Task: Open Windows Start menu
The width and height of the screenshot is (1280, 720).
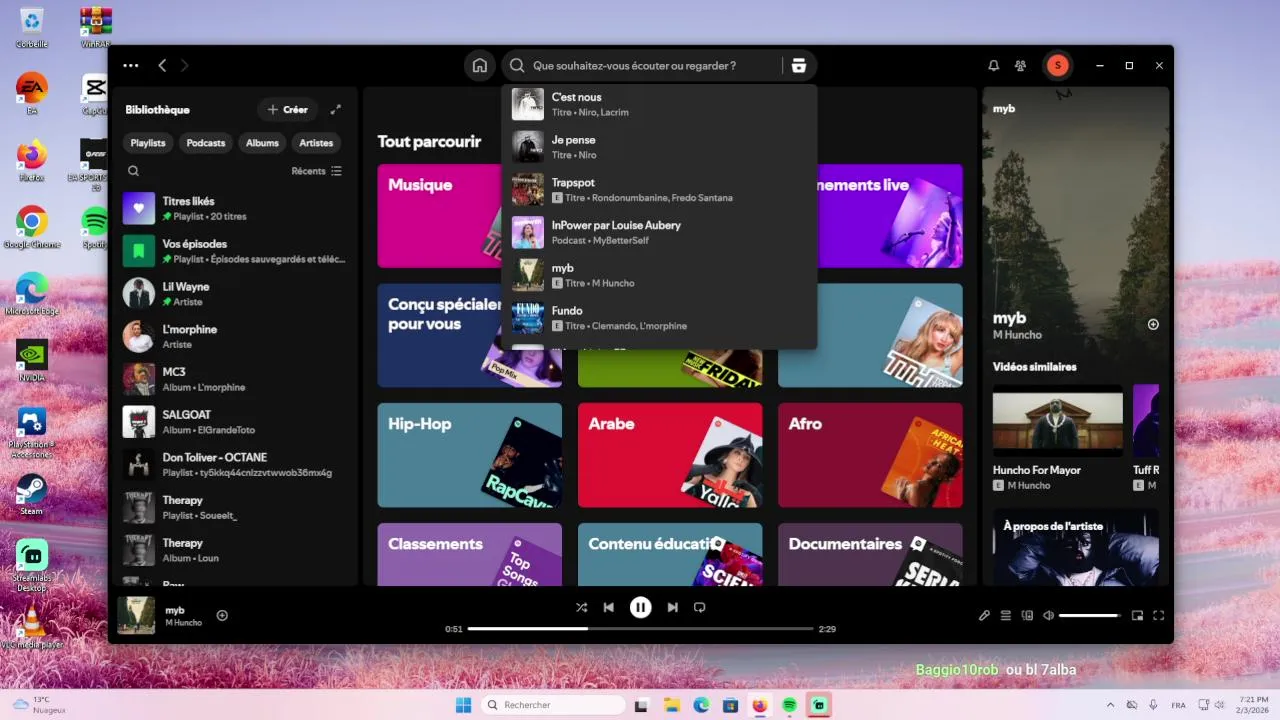Action: click(x=463, y=705)
